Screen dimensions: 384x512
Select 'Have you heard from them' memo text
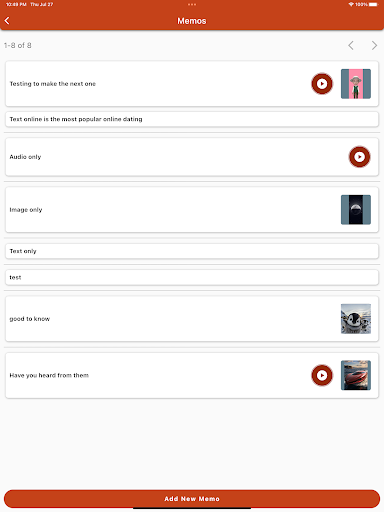tap(49, 375)
